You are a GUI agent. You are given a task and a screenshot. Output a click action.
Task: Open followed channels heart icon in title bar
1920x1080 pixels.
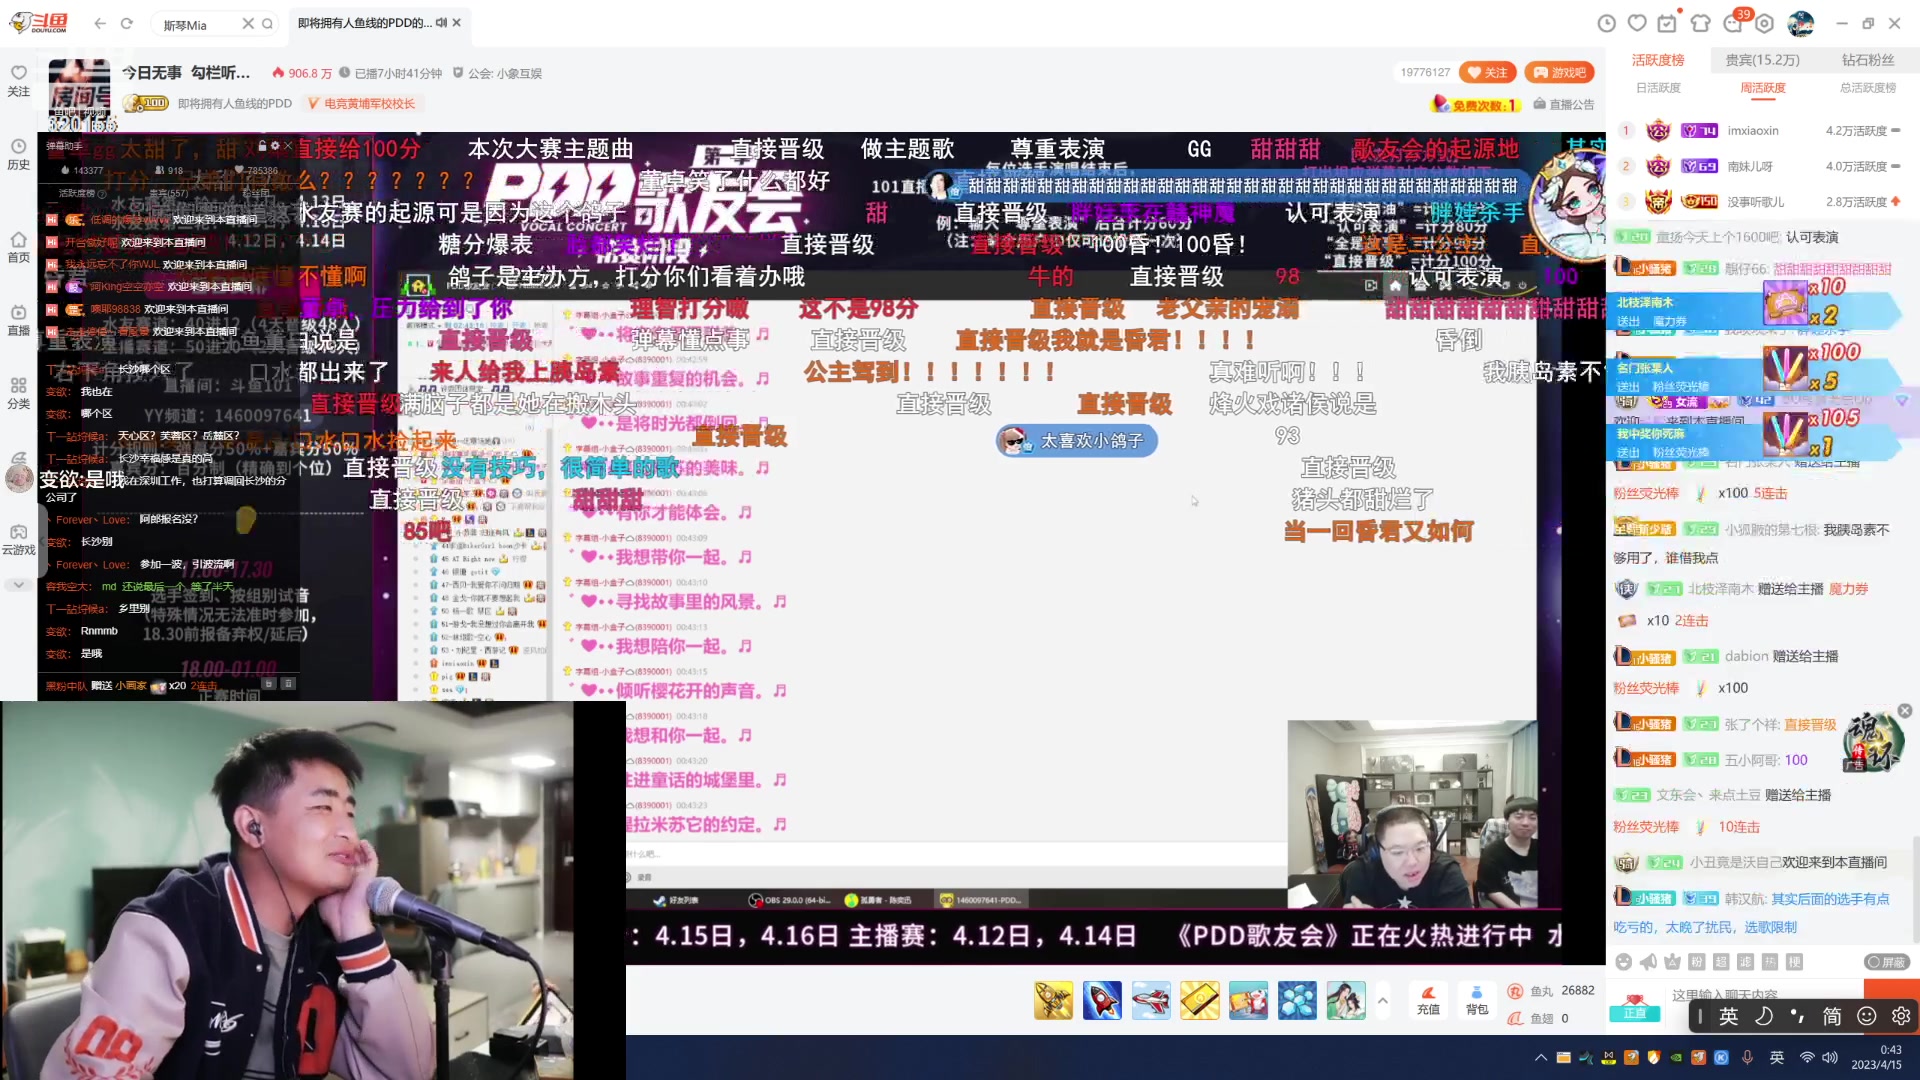point(1637,23)
